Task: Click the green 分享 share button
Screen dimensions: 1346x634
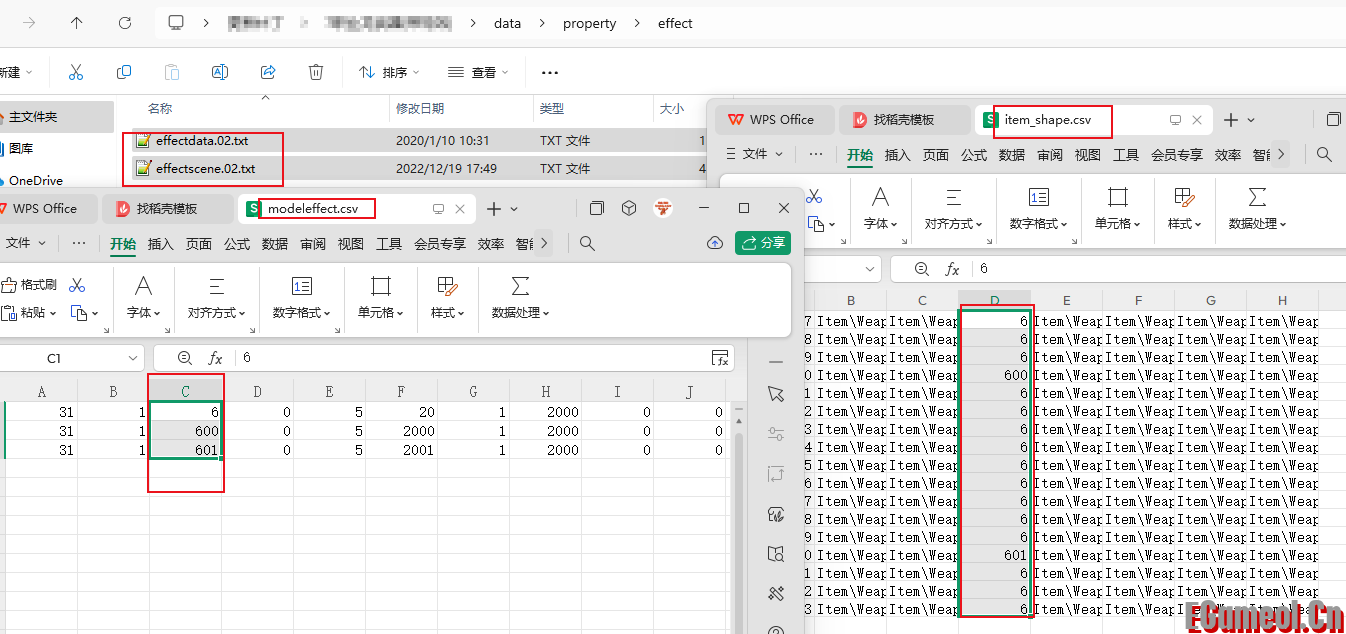Action: tap(763, 243)
